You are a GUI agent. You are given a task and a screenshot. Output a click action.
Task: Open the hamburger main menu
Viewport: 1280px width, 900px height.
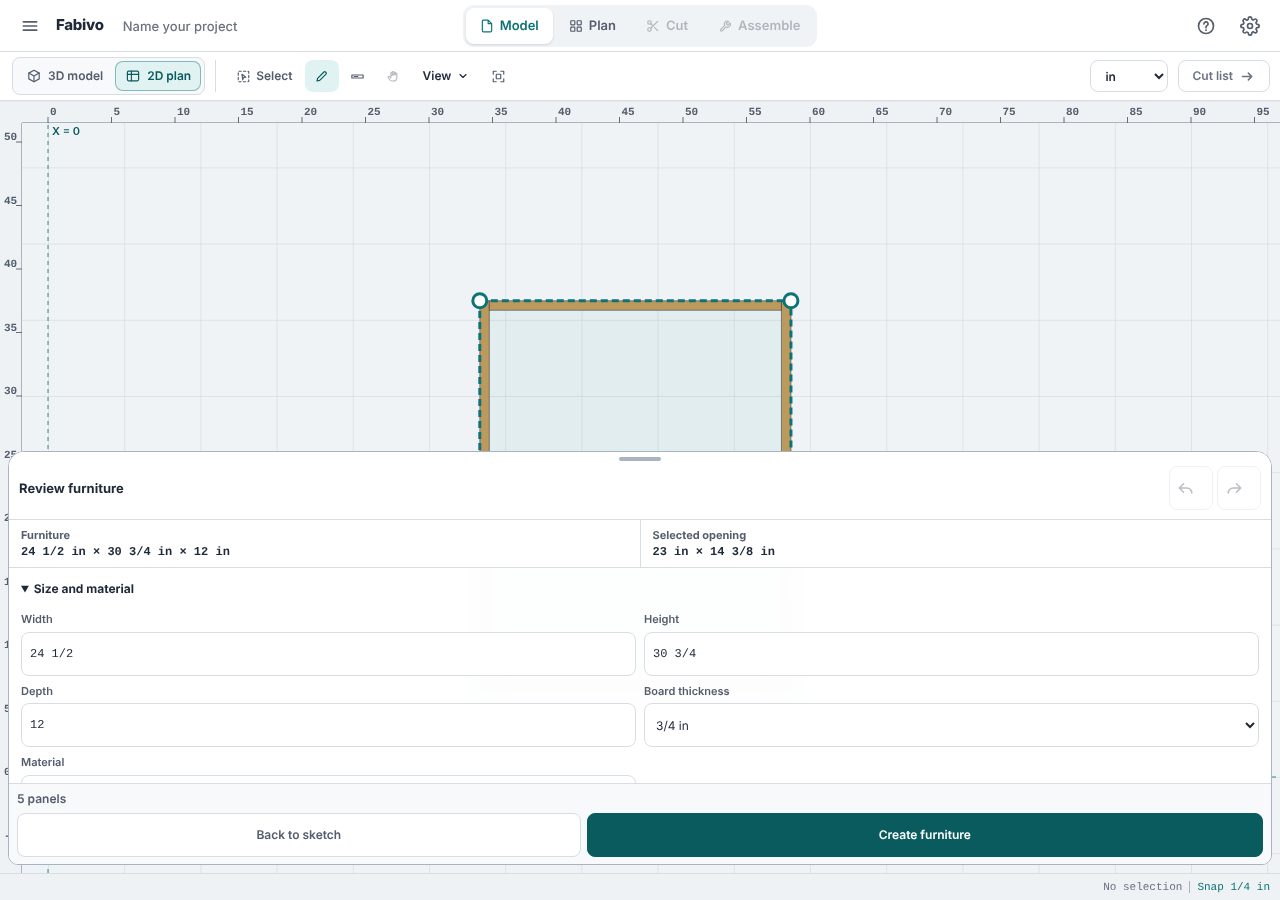[x=30, y=26]
